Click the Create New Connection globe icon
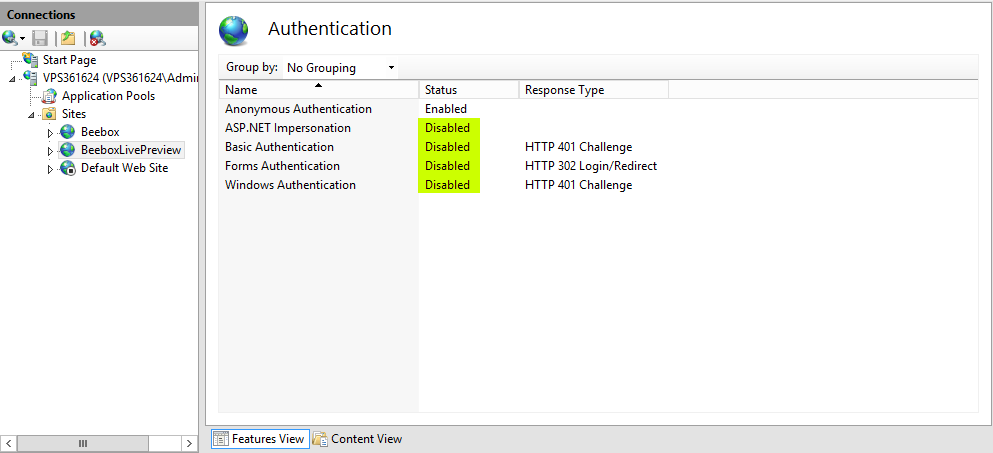 10,38
